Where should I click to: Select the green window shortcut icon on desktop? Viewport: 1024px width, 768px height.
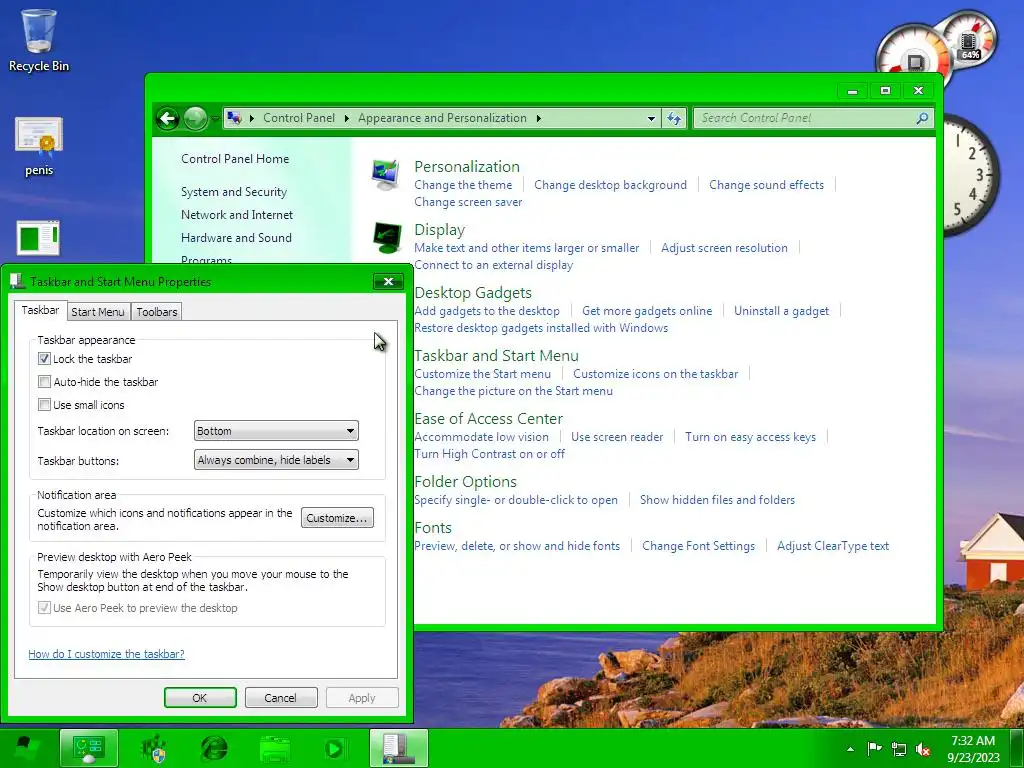click(x=38, y=238)
